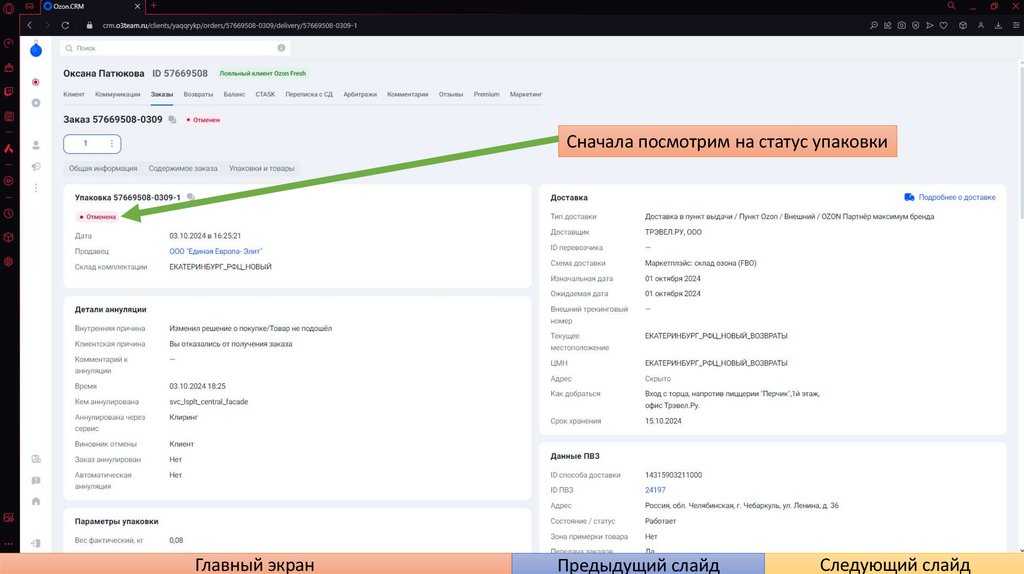Click the logout door icon in CRM sidebar
The width and height of the screenshot is (1024, 574).
pos(36,543)
